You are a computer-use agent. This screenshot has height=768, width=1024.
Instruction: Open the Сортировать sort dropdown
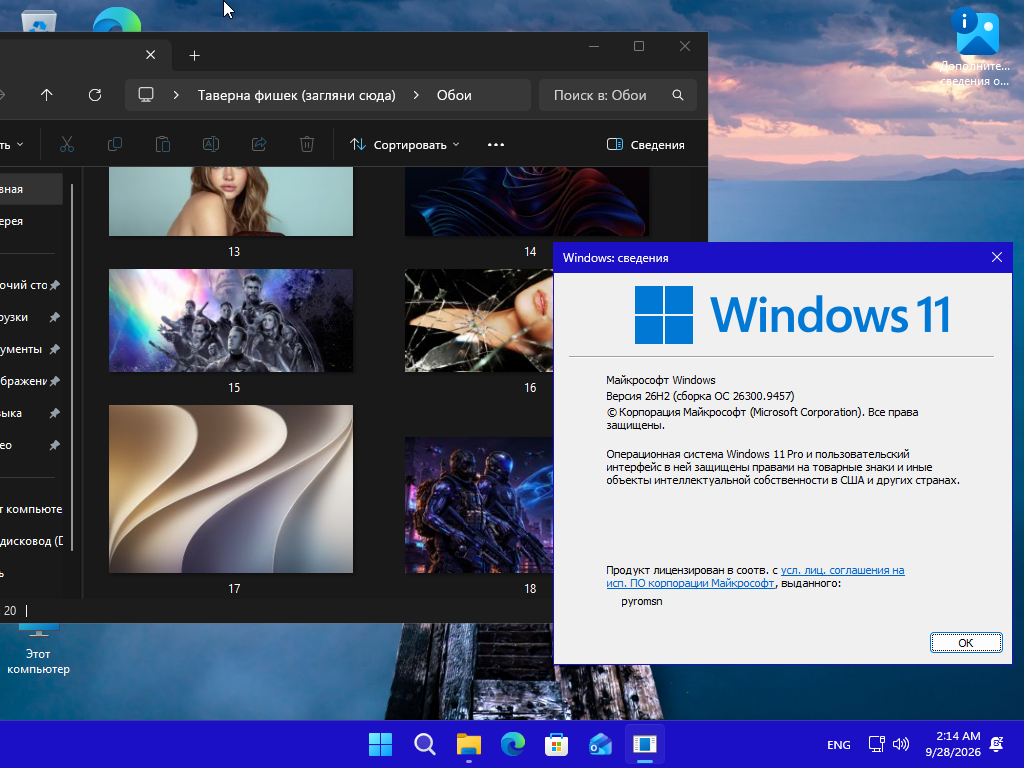coord(405,144)
